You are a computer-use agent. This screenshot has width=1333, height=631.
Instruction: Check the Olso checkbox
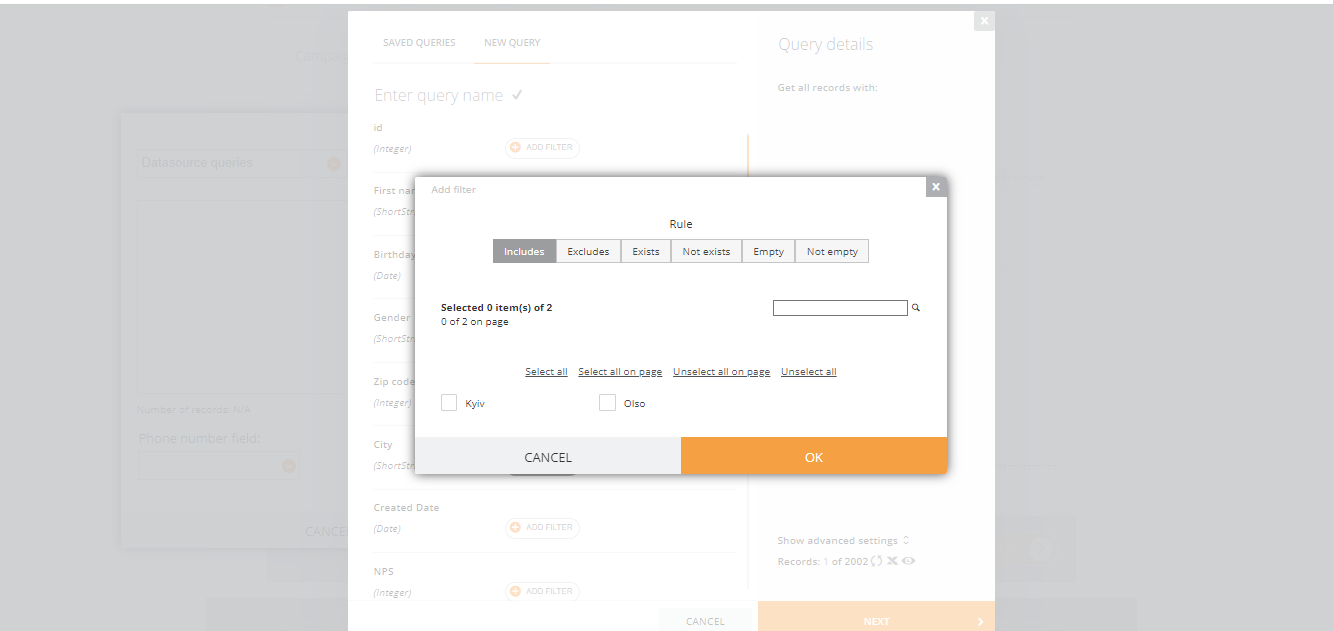pyautogui.click(x=607, y=403)
